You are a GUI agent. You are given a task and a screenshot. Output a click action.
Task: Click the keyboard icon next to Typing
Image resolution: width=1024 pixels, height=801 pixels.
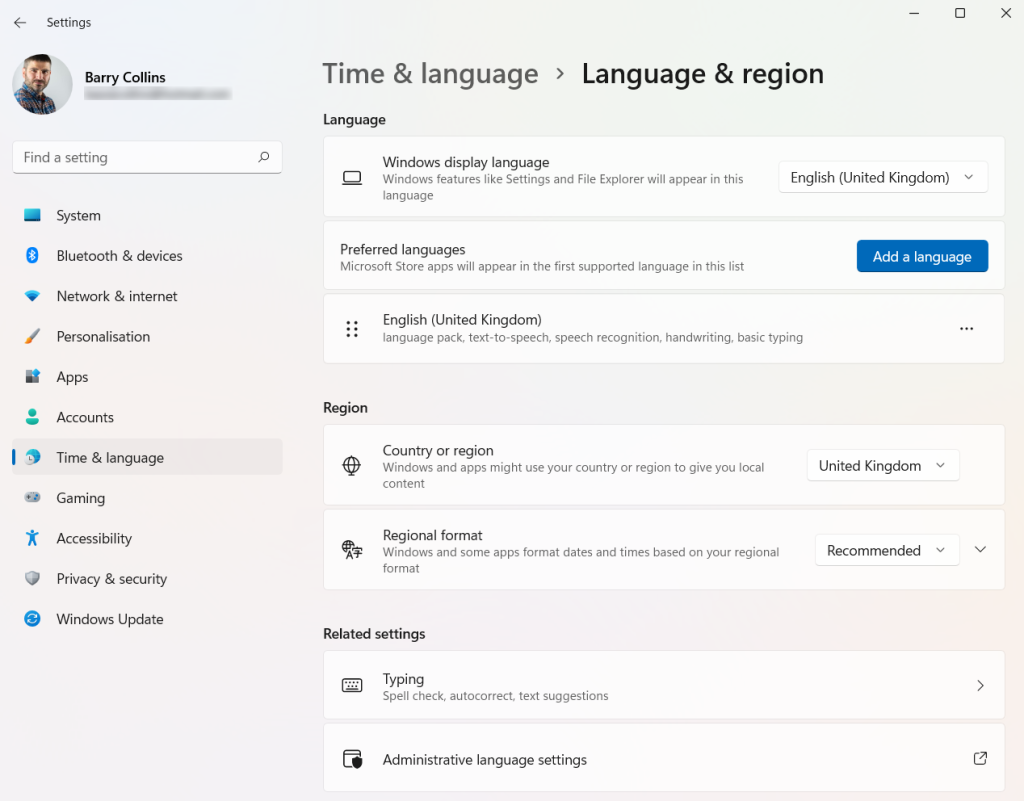click(352, 685)
